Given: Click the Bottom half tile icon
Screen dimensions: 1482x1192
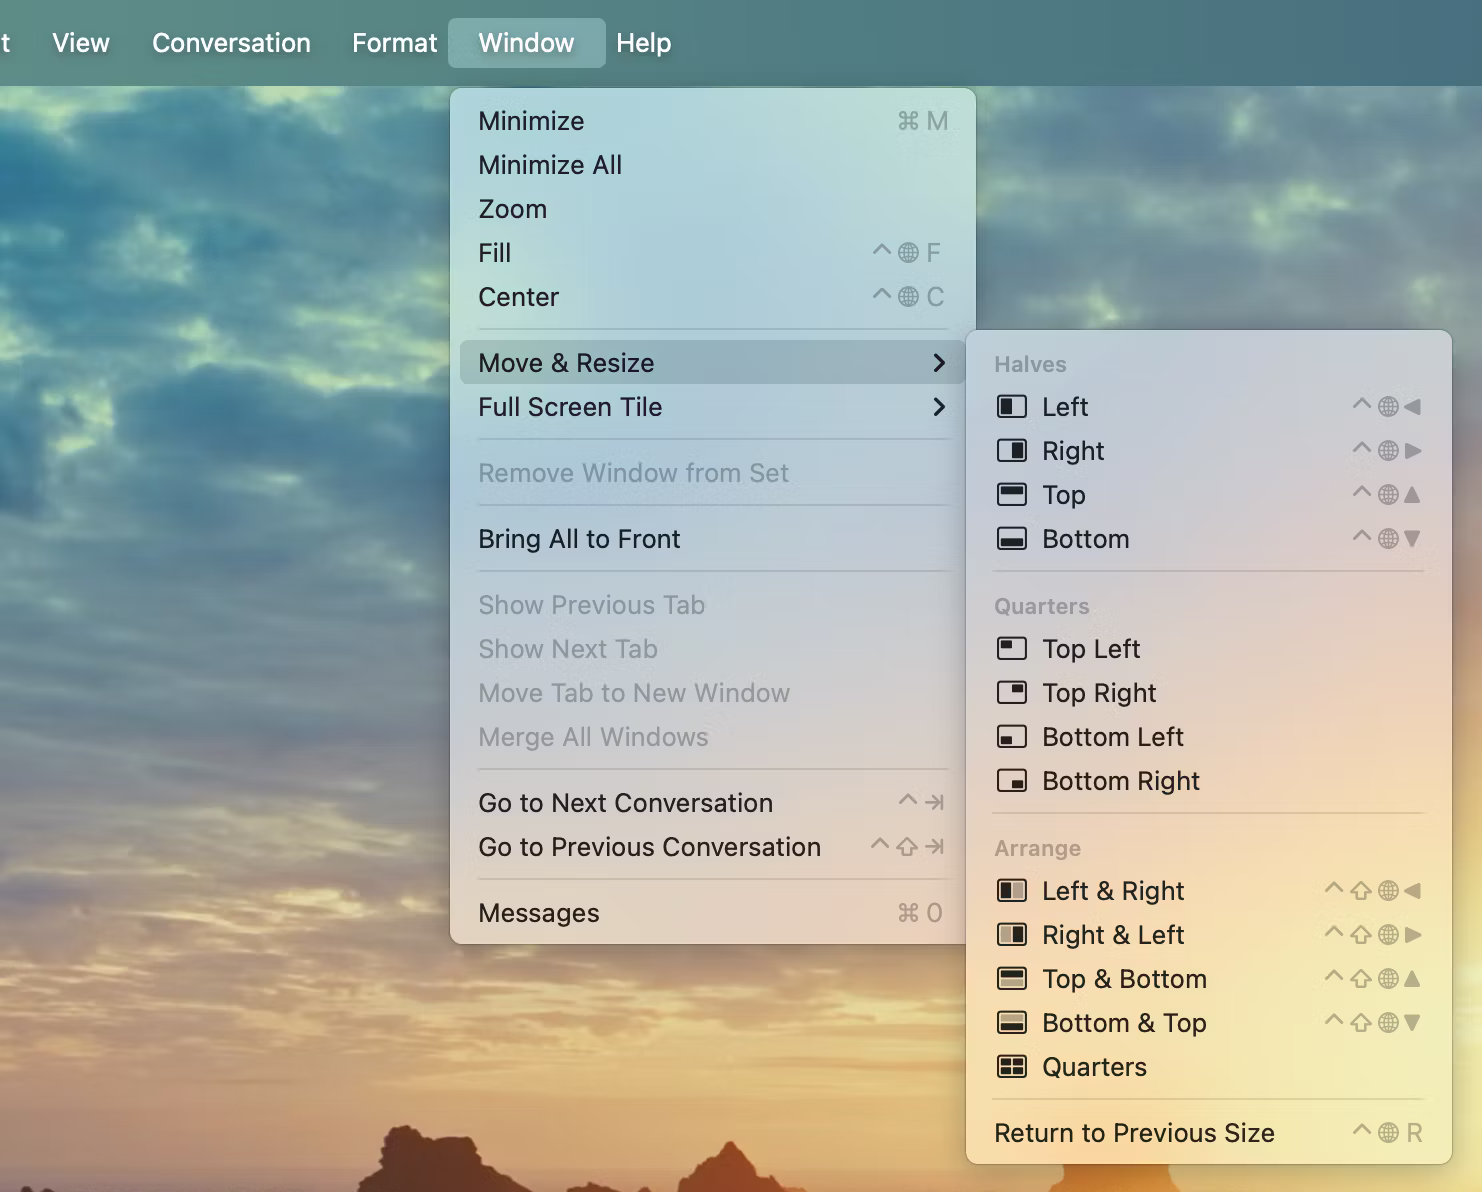Looking at the screenshot, I should point(1011,539).
